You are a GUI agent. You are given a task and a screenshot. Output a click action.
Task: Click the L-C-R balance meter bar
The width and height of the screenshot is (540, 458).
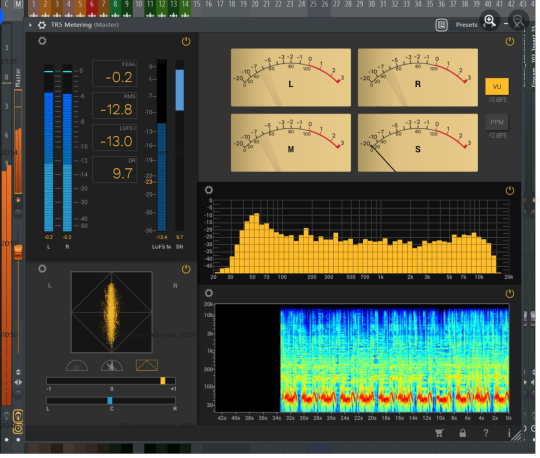coord(111,400)
